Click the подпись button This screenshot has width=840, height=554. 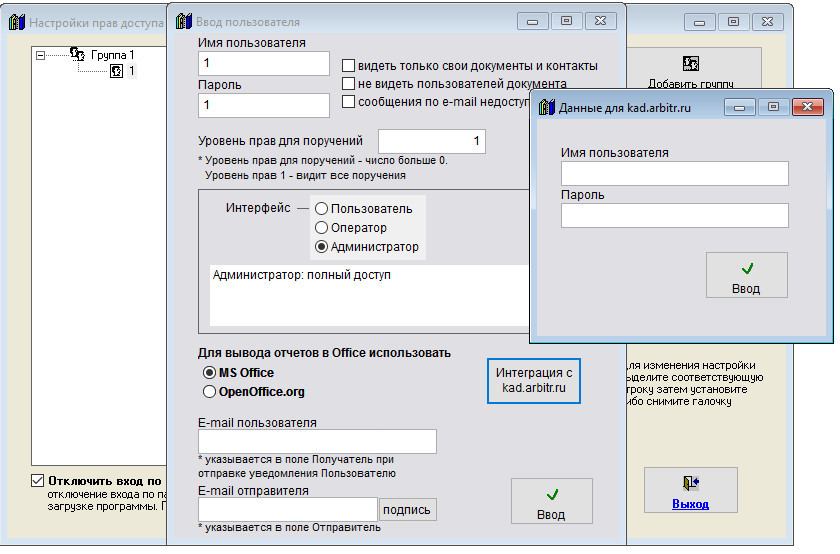pyautogui.click(x=407, y=510)
